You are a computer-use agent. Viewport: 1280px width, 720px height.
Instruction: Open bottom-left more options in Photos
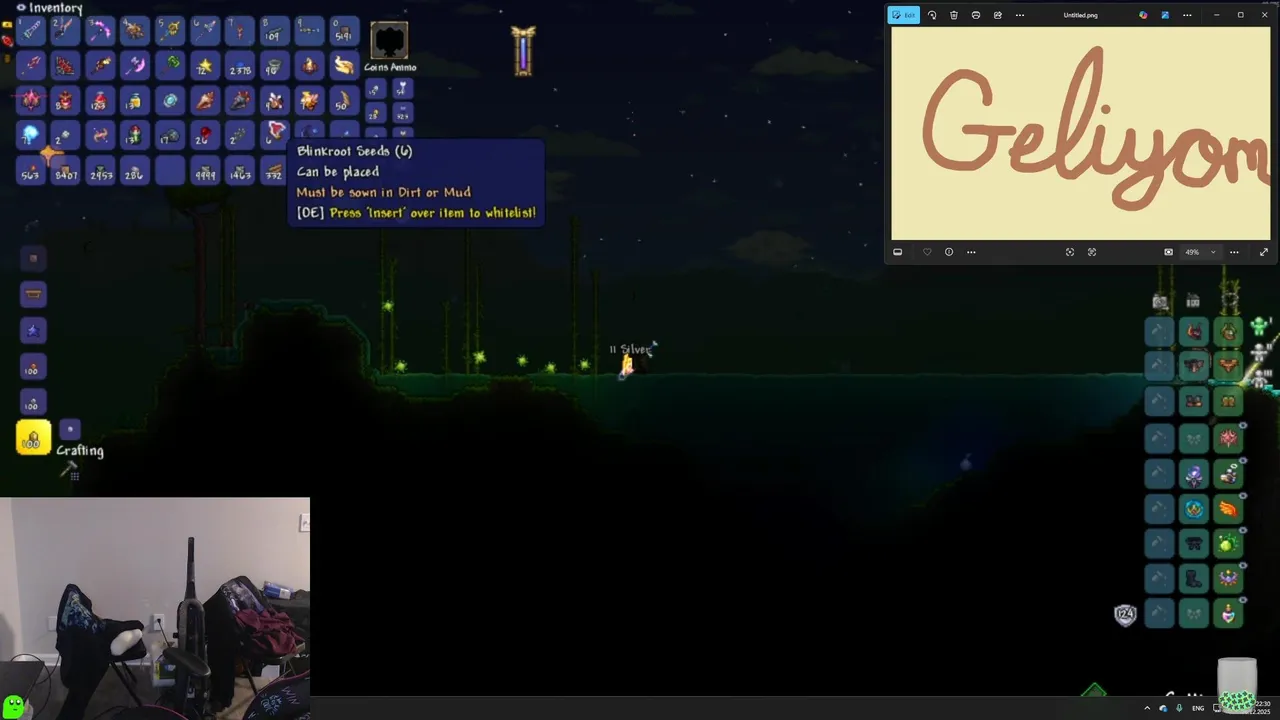coord(971,252)
